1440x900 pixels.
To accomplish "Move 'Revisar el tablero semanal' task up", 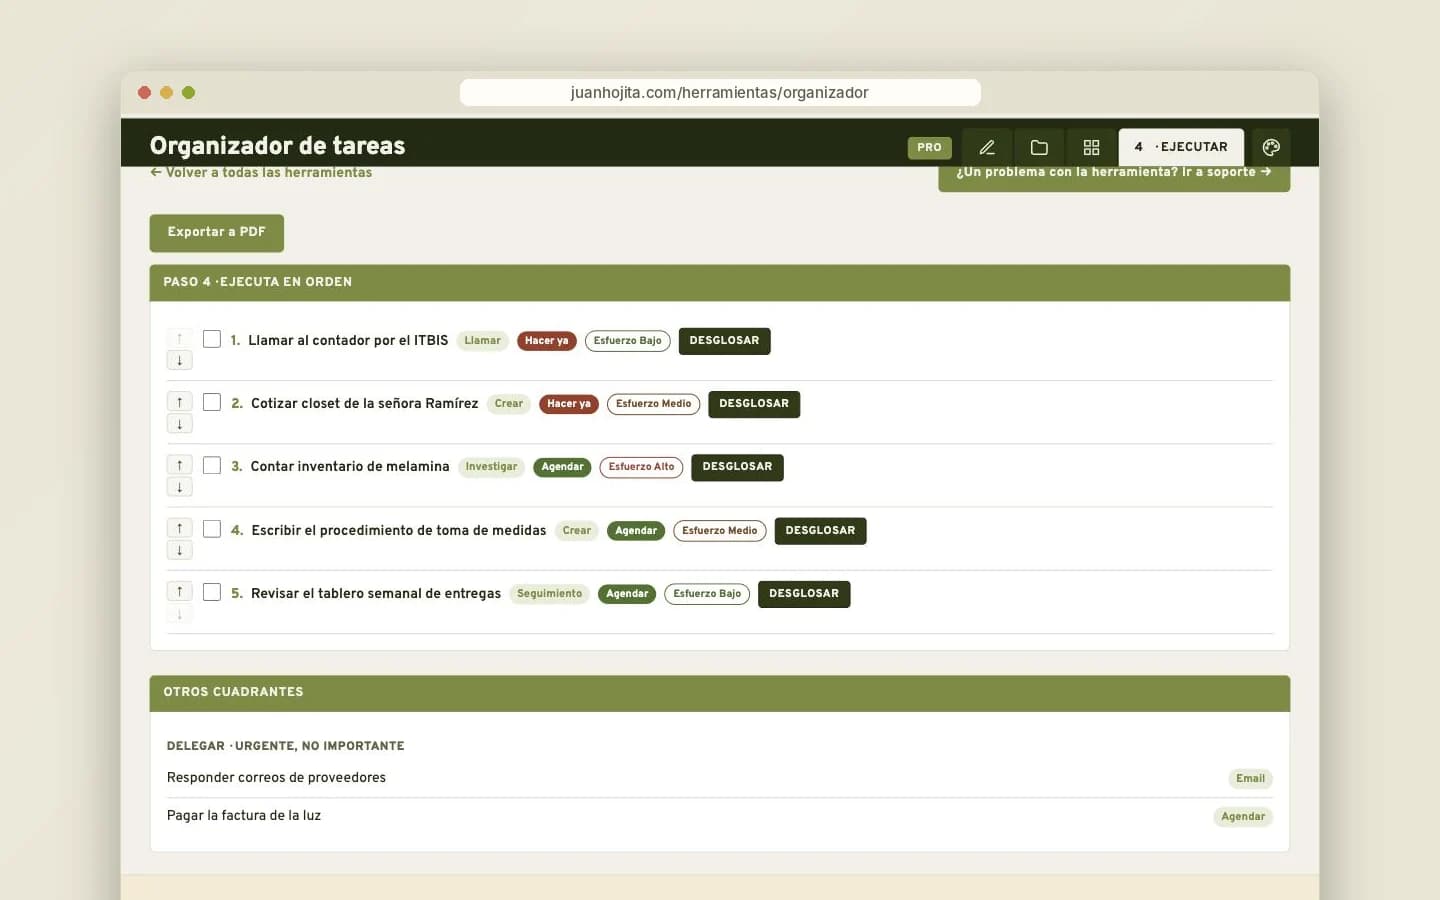I will tap(180, 591).
